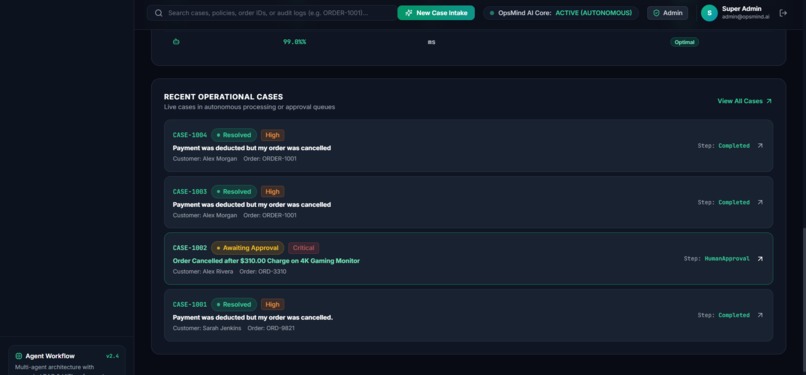This screenshot has height=375, width=806.
Task: Open the Admin role badge
Action: point(667,13)
